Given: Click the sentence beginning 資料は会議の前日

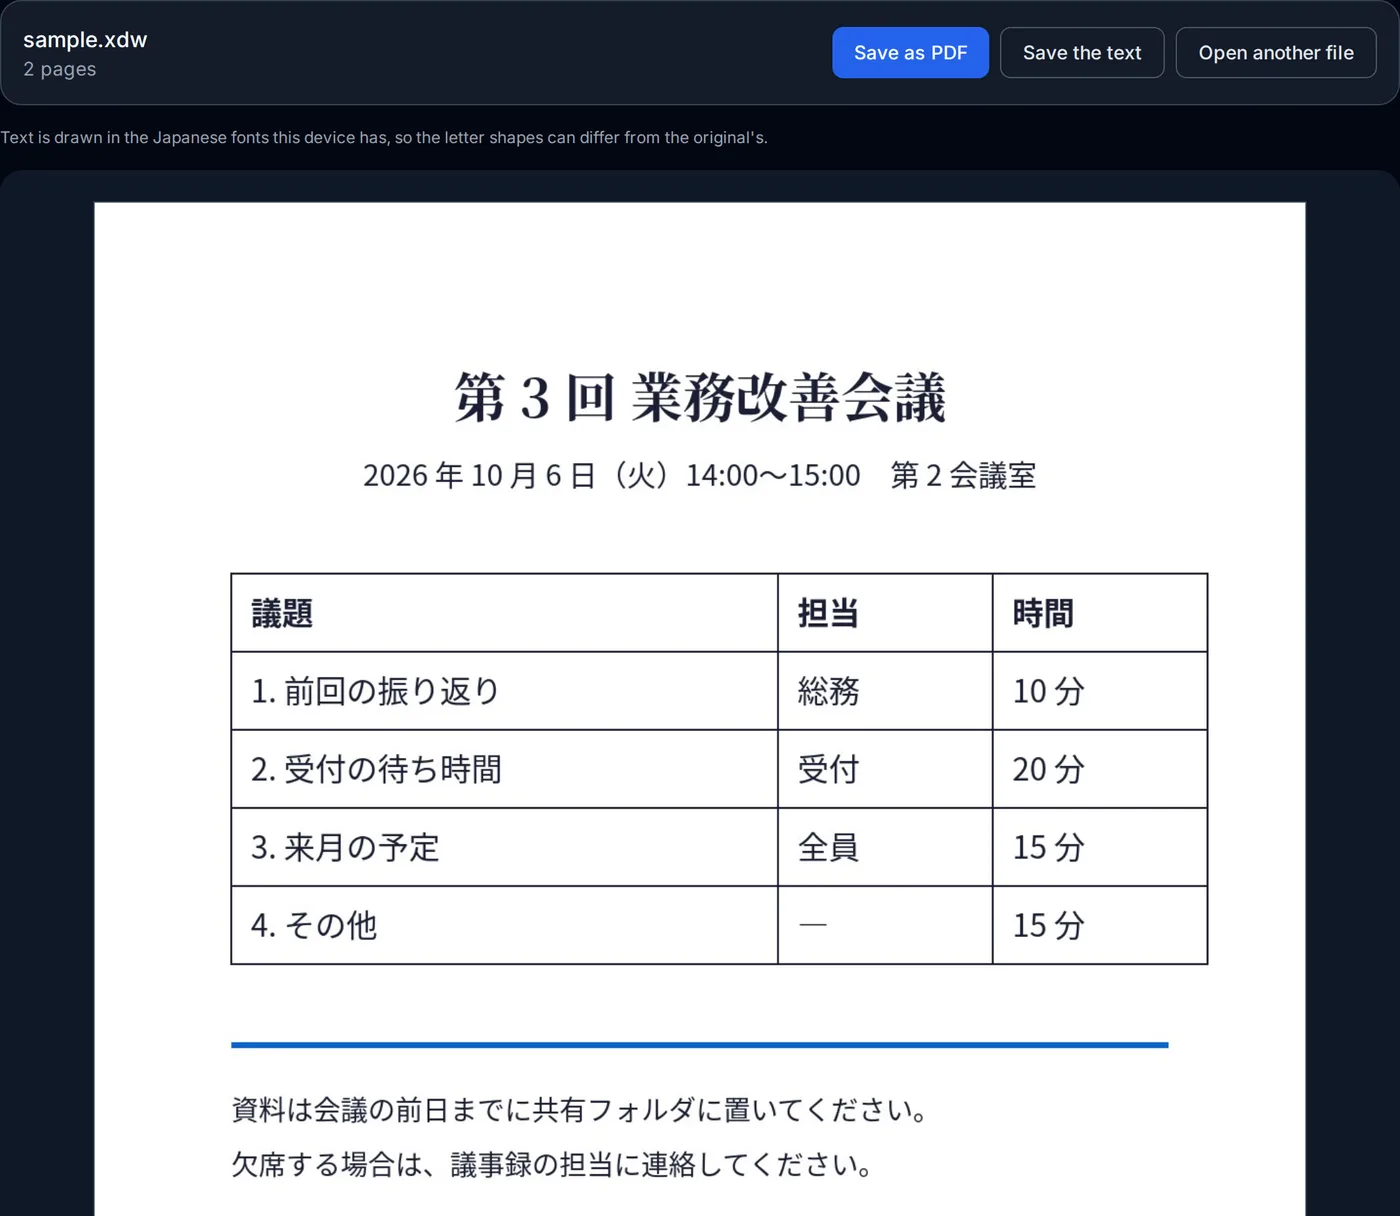Looking at the screenshot, I should [x=582, y=1110].
